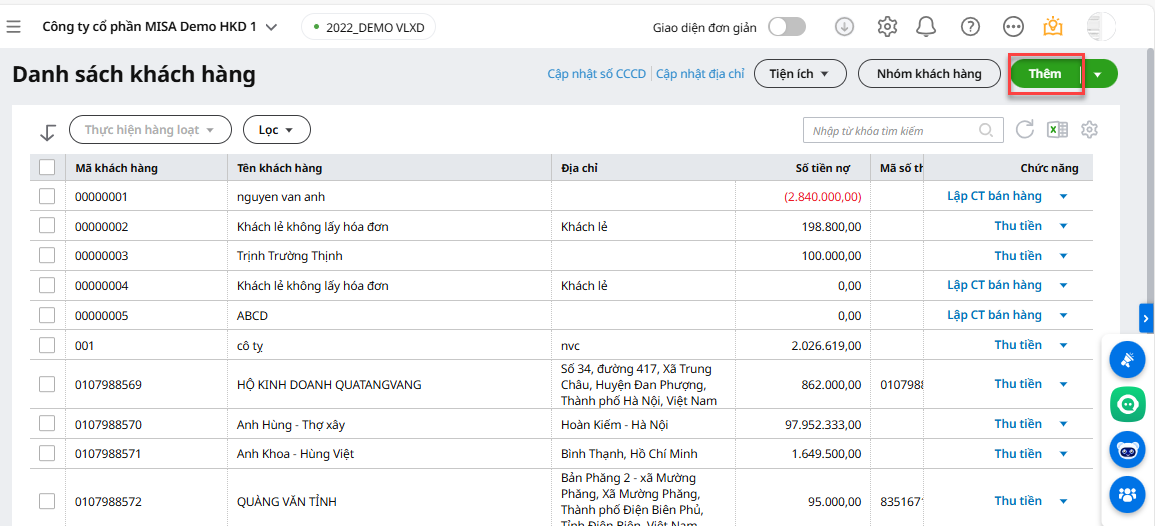1155x526 pixels.
Task: Sort by Tên khách hàng column header
Action: tap(280, 168)
